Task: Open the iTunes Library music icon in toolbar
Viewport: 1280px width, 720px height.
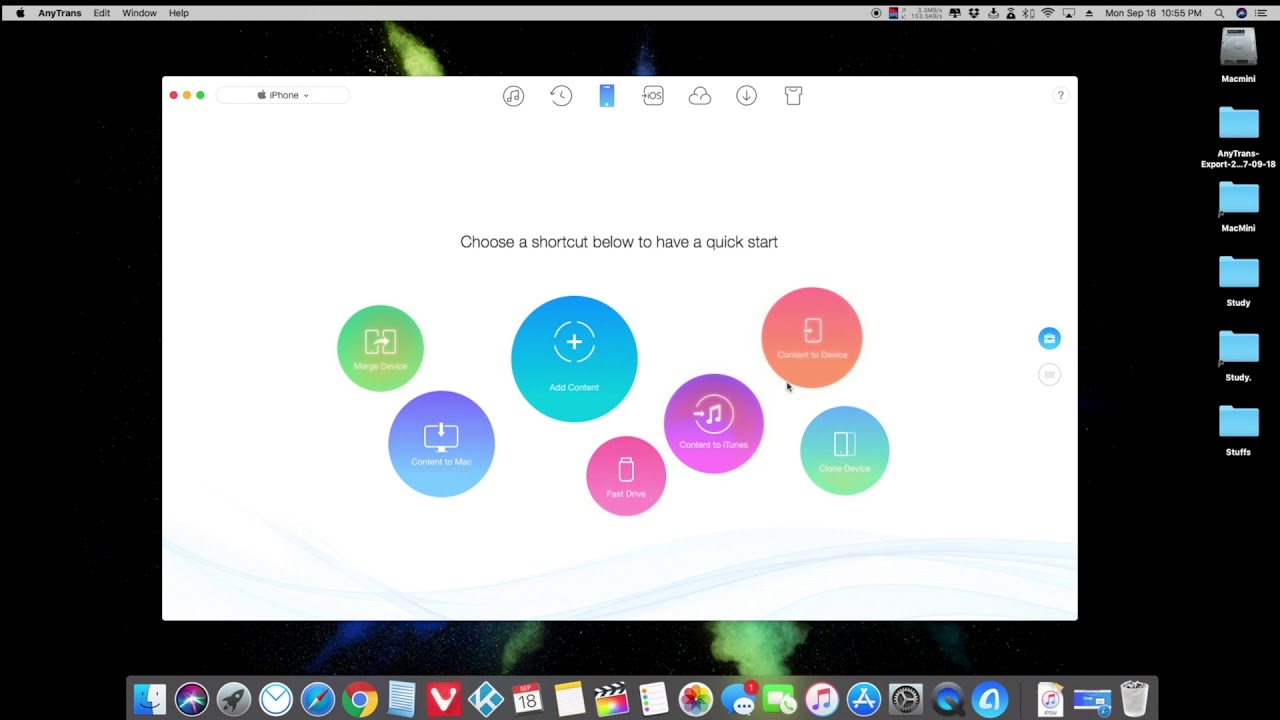Action: (x=513, y=96)
